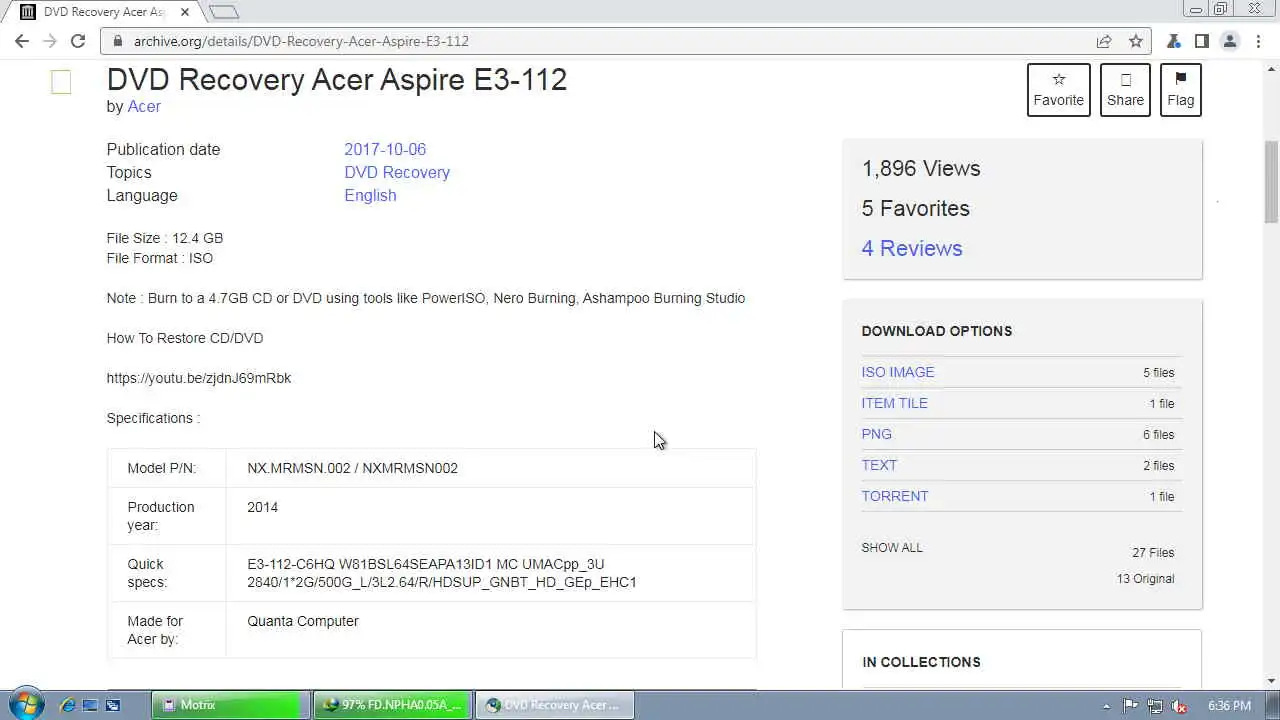Expand TEXT download option
This screenshot has width=1280, height=720.
click(879, 465)
